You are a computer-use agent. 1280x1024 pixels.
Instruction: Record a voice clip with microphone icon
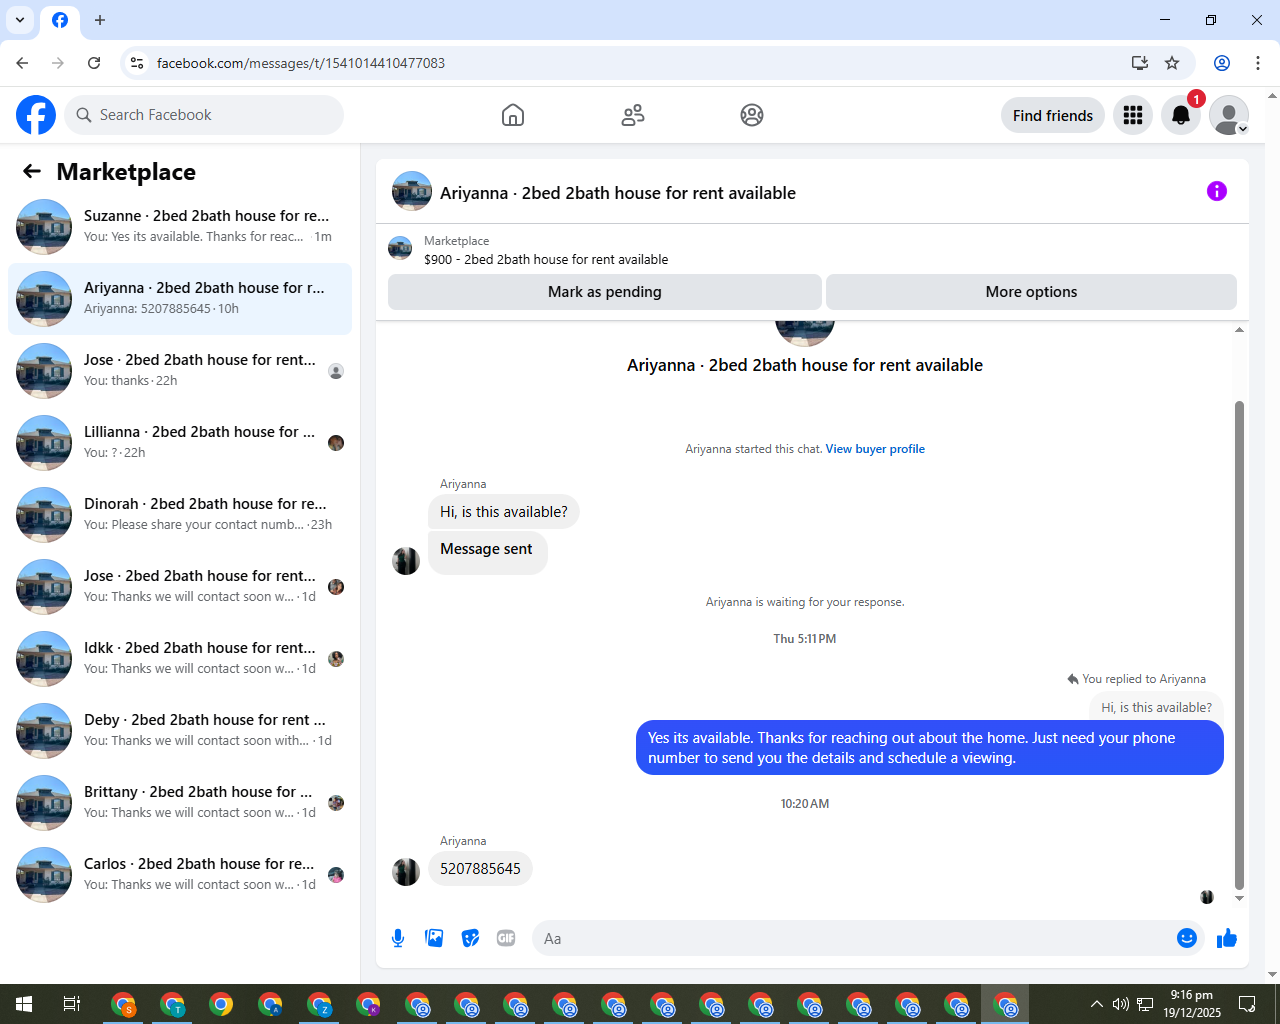pyautogui.click(x=398, y=938)
